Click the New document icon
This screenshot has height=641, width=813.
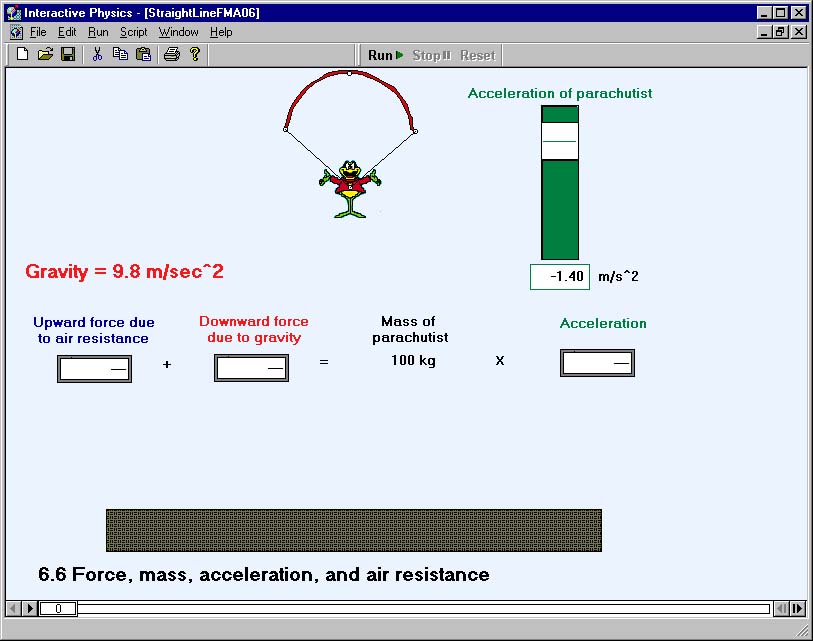coord(22,54)
